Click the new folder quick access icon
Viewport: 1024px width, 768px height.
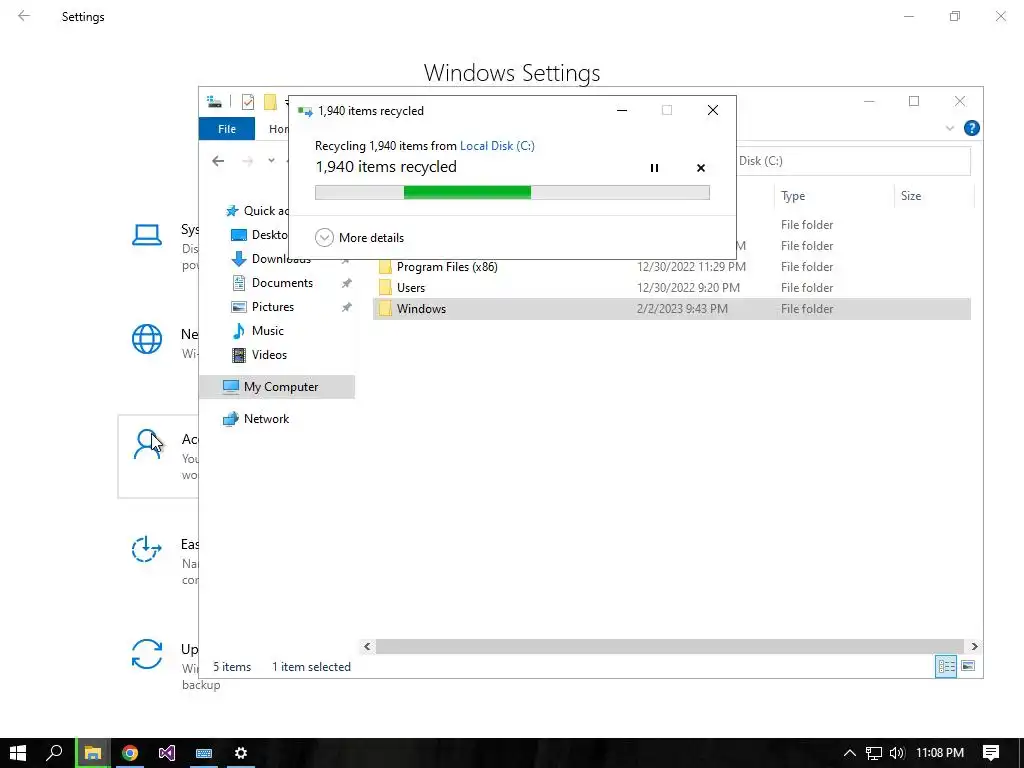[x=270, y=102]
